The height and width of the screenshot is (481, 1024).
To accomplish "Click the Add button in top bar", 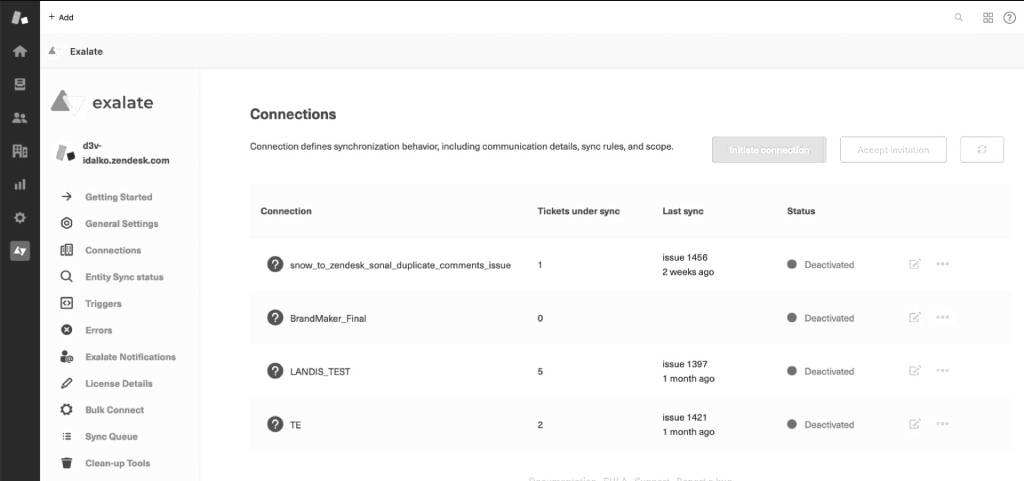I will coord(61,18).
